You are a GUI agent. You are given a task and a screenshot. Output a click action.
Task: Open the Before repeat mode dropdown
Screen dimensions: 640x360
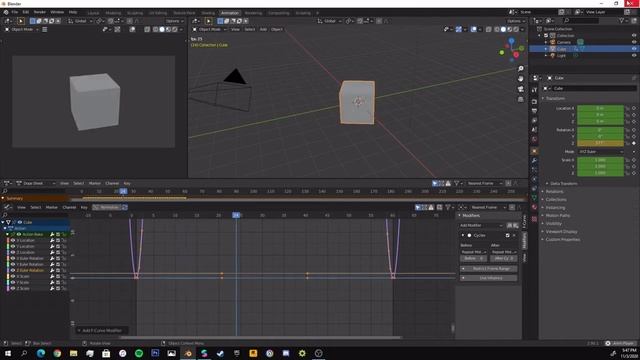(473, 252)
